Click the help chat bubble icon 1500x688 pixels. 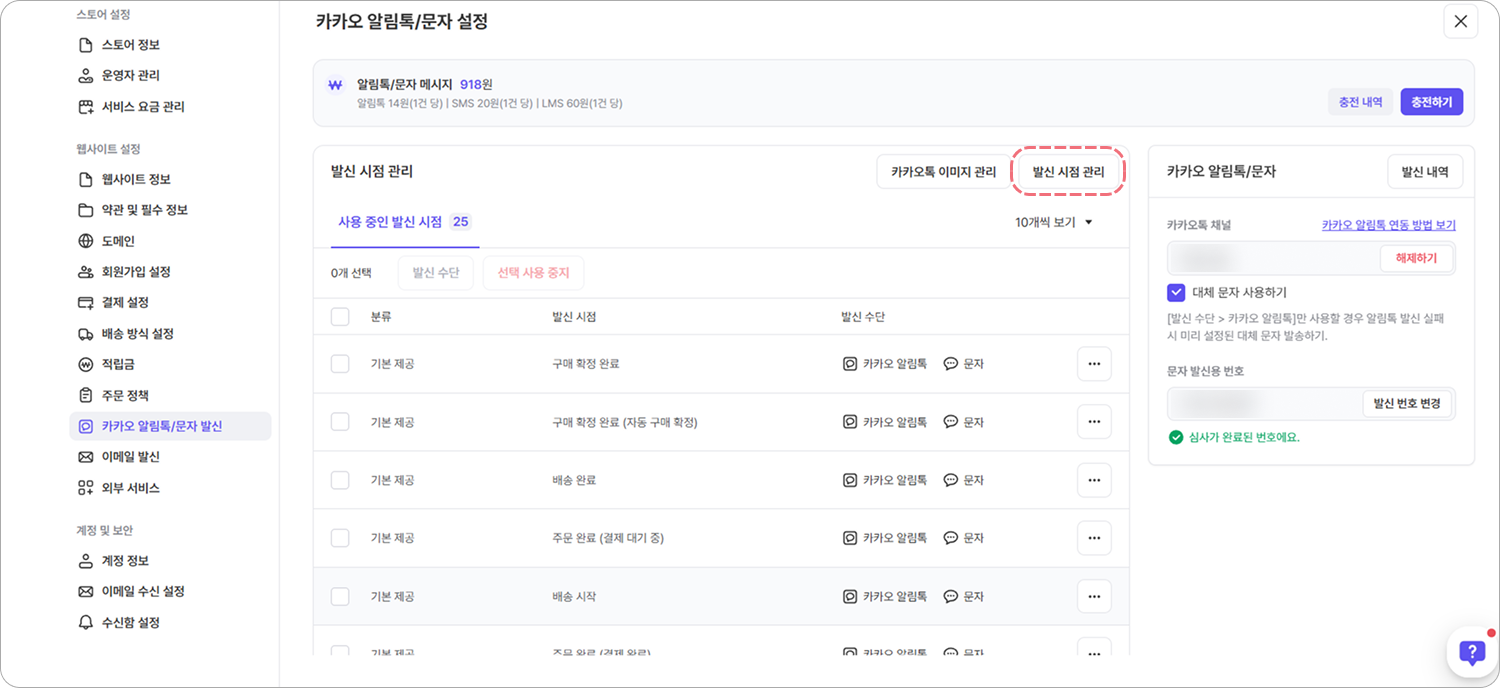[x=1472, y=653]
